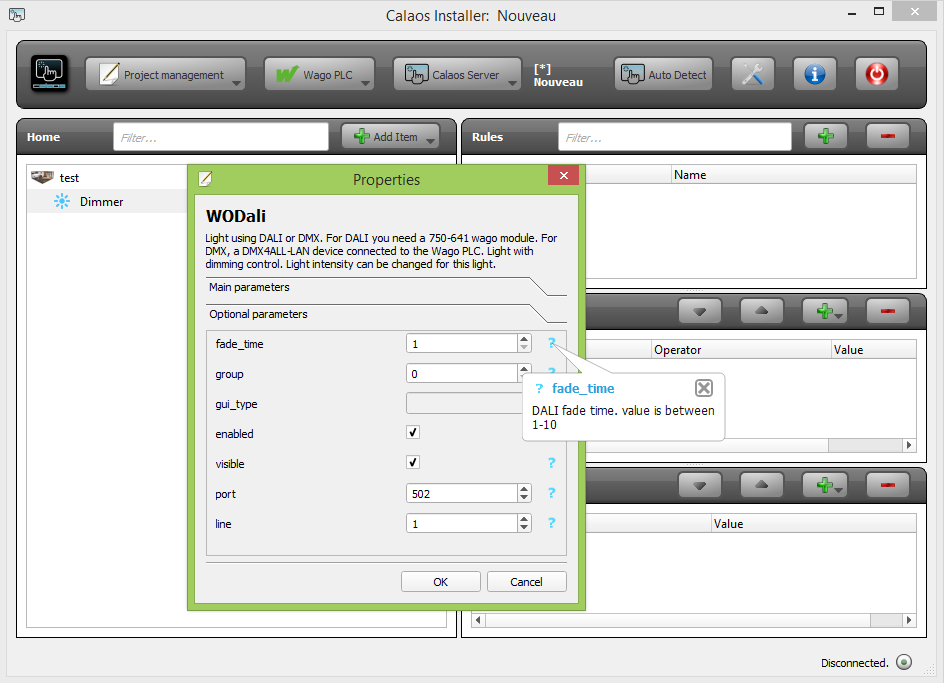Close the Properties dialog with red X
The image size is (944, 683).
pos(564,175)
